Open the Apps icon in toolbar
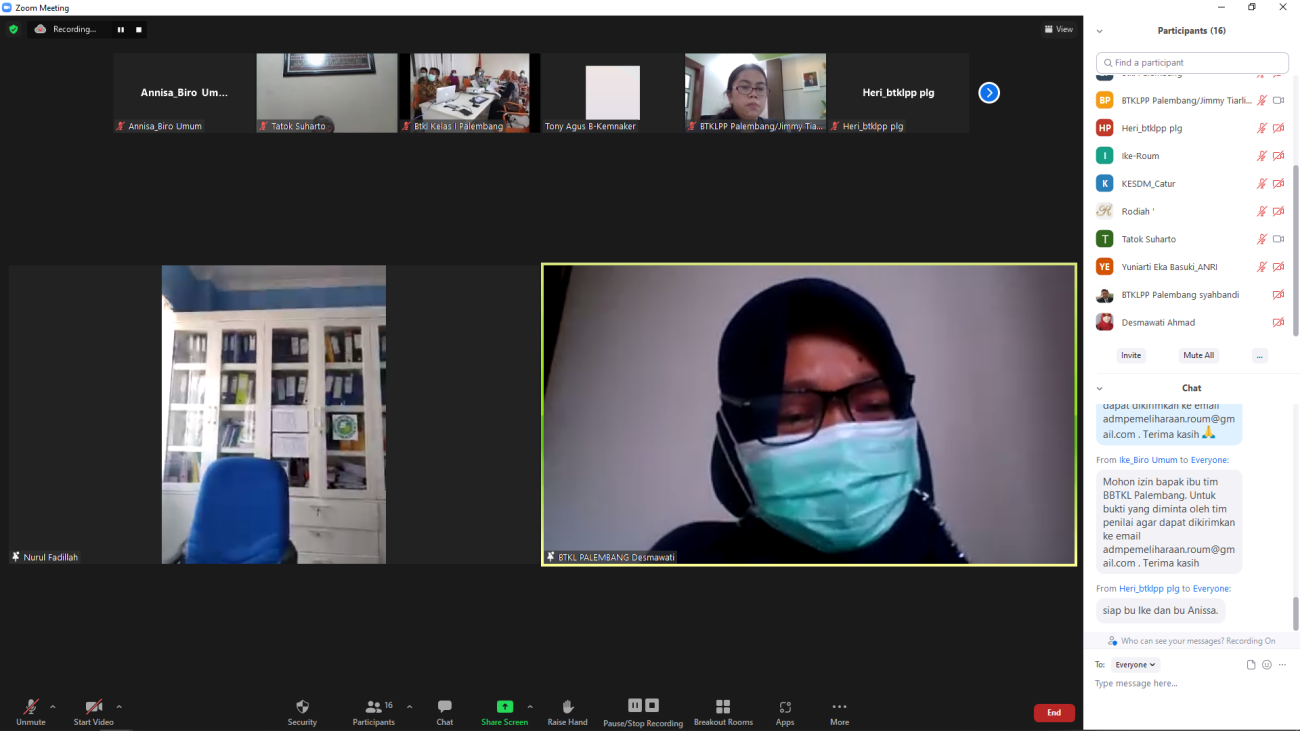The height and width of the screenshot is (731, 1300). (785, 707)
